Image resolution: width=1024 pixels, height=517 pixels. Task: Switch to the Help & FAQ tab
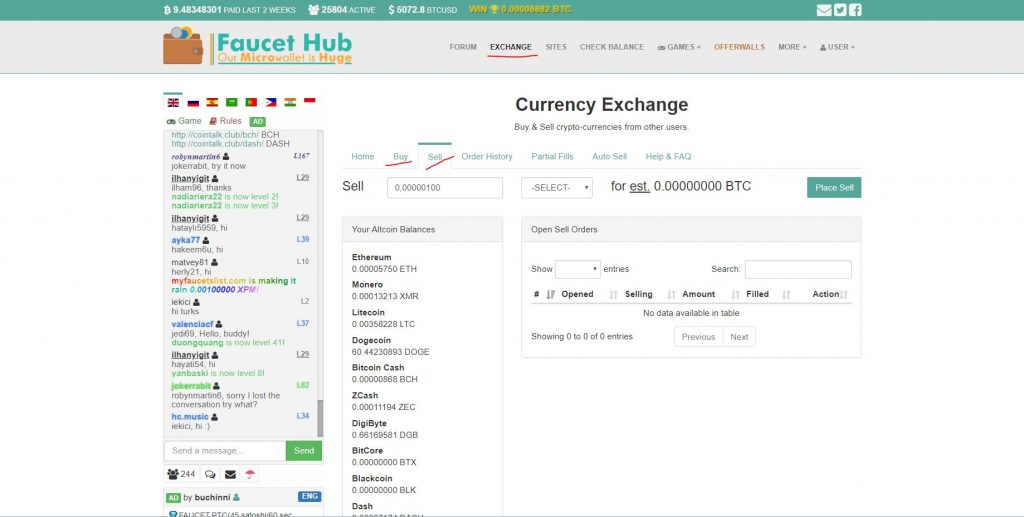pos(668,157)
